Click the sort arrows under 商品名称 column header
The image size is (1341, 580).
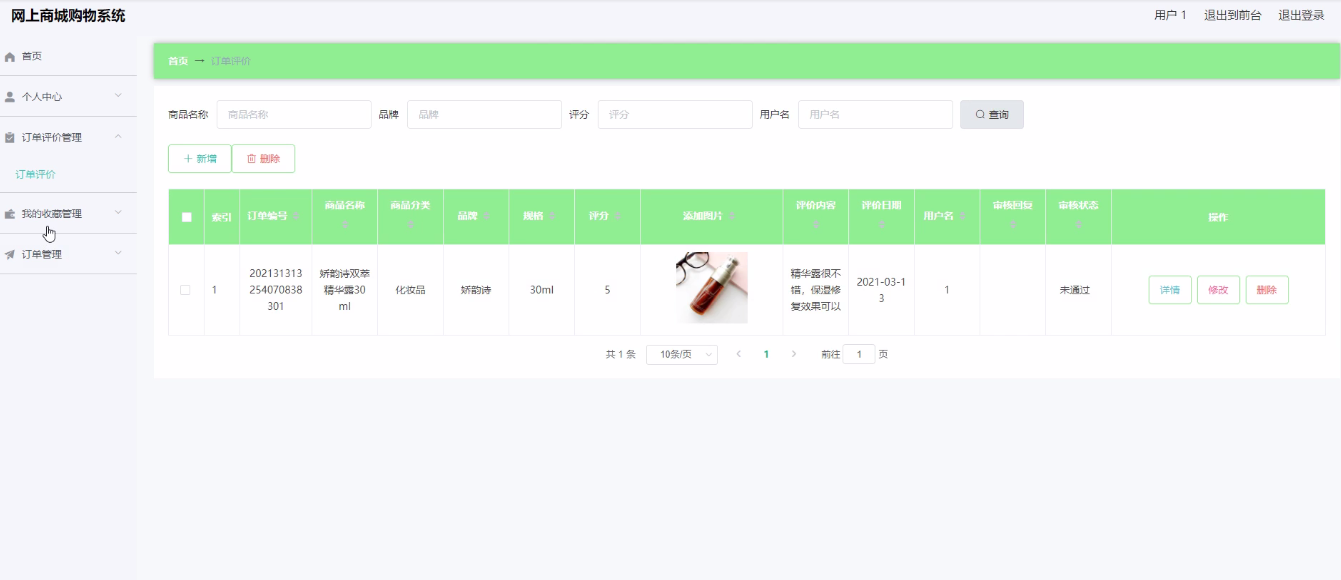[344, 225]
